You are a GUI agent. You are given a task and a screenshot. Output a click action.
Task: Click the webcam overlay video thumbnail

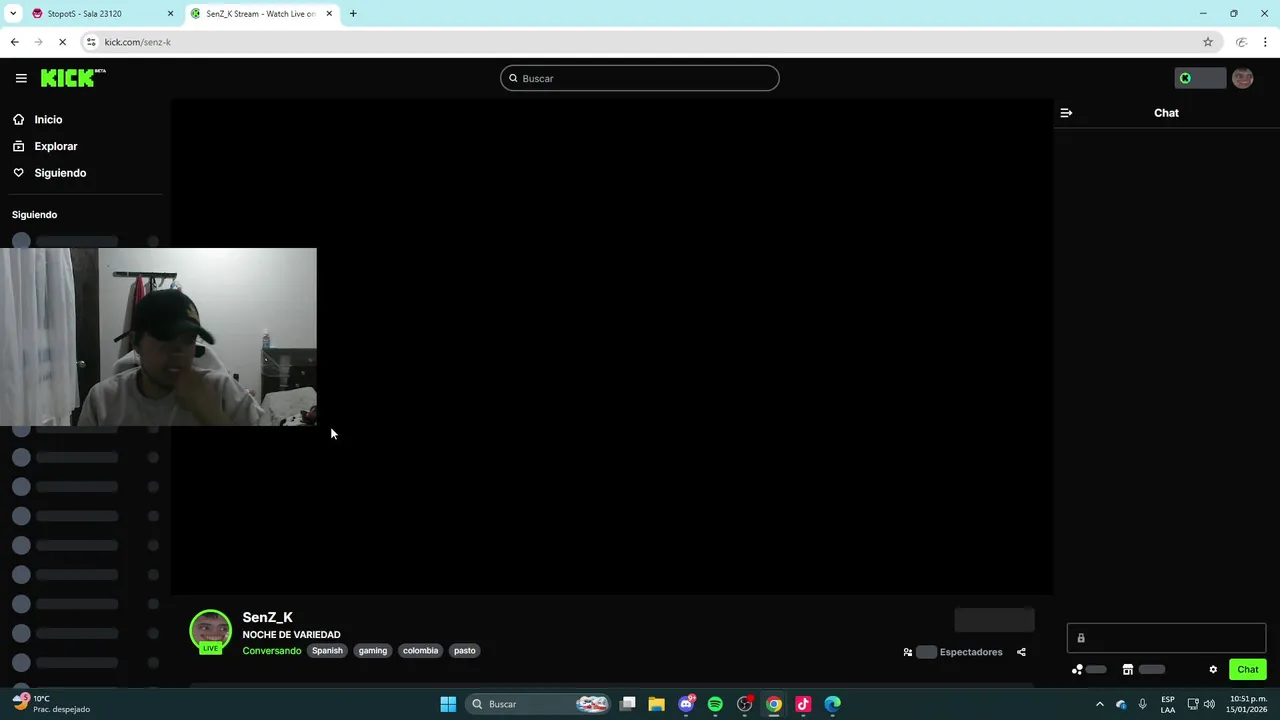pos(158,337)
